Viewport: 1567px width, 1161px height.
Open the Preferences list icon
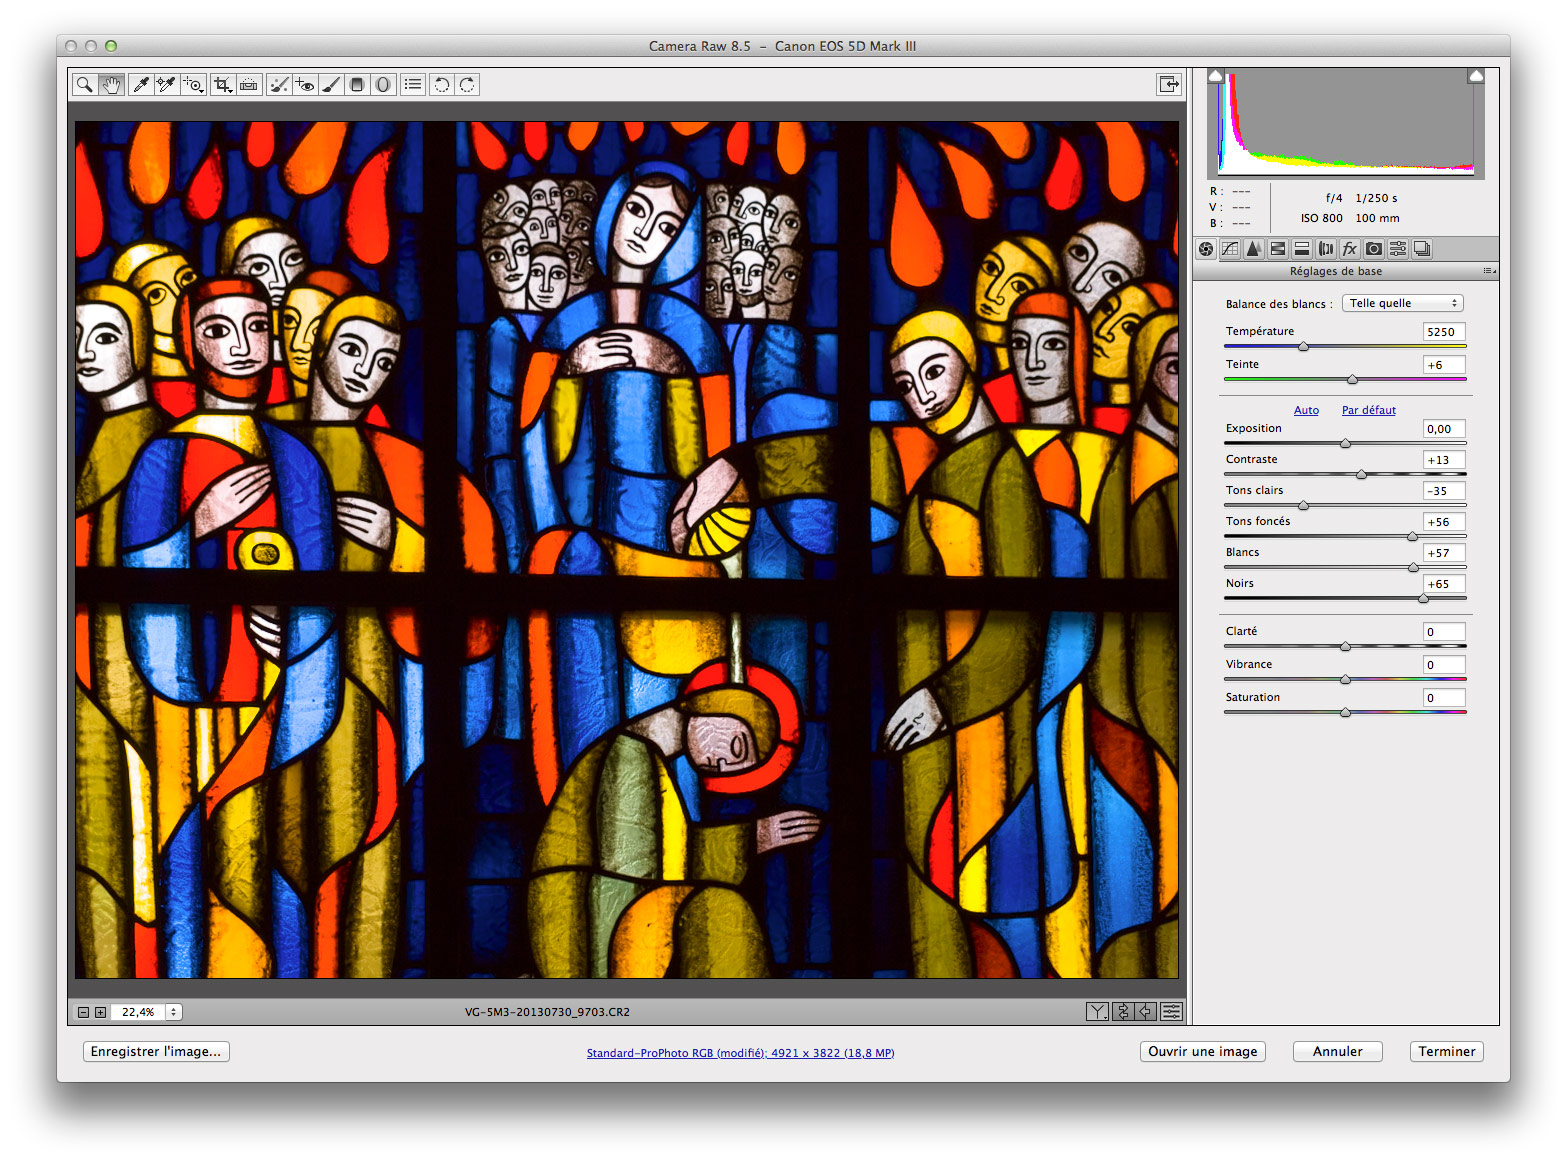click(413, 85)
